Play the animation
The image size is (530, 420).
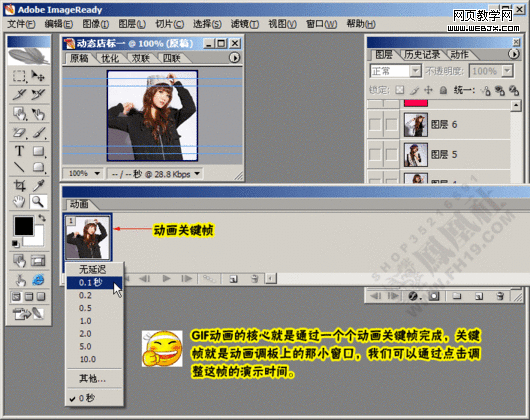pos(166,279)
